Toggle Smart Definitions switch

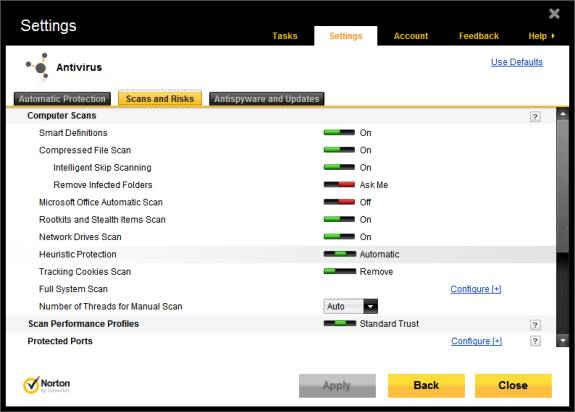point(339,132)
